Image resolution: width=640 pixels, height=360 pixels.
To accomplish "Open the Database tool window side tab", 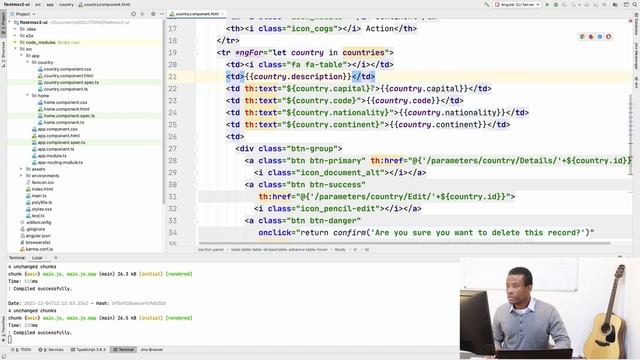I will pyautogui.click(x=636, y=25).
